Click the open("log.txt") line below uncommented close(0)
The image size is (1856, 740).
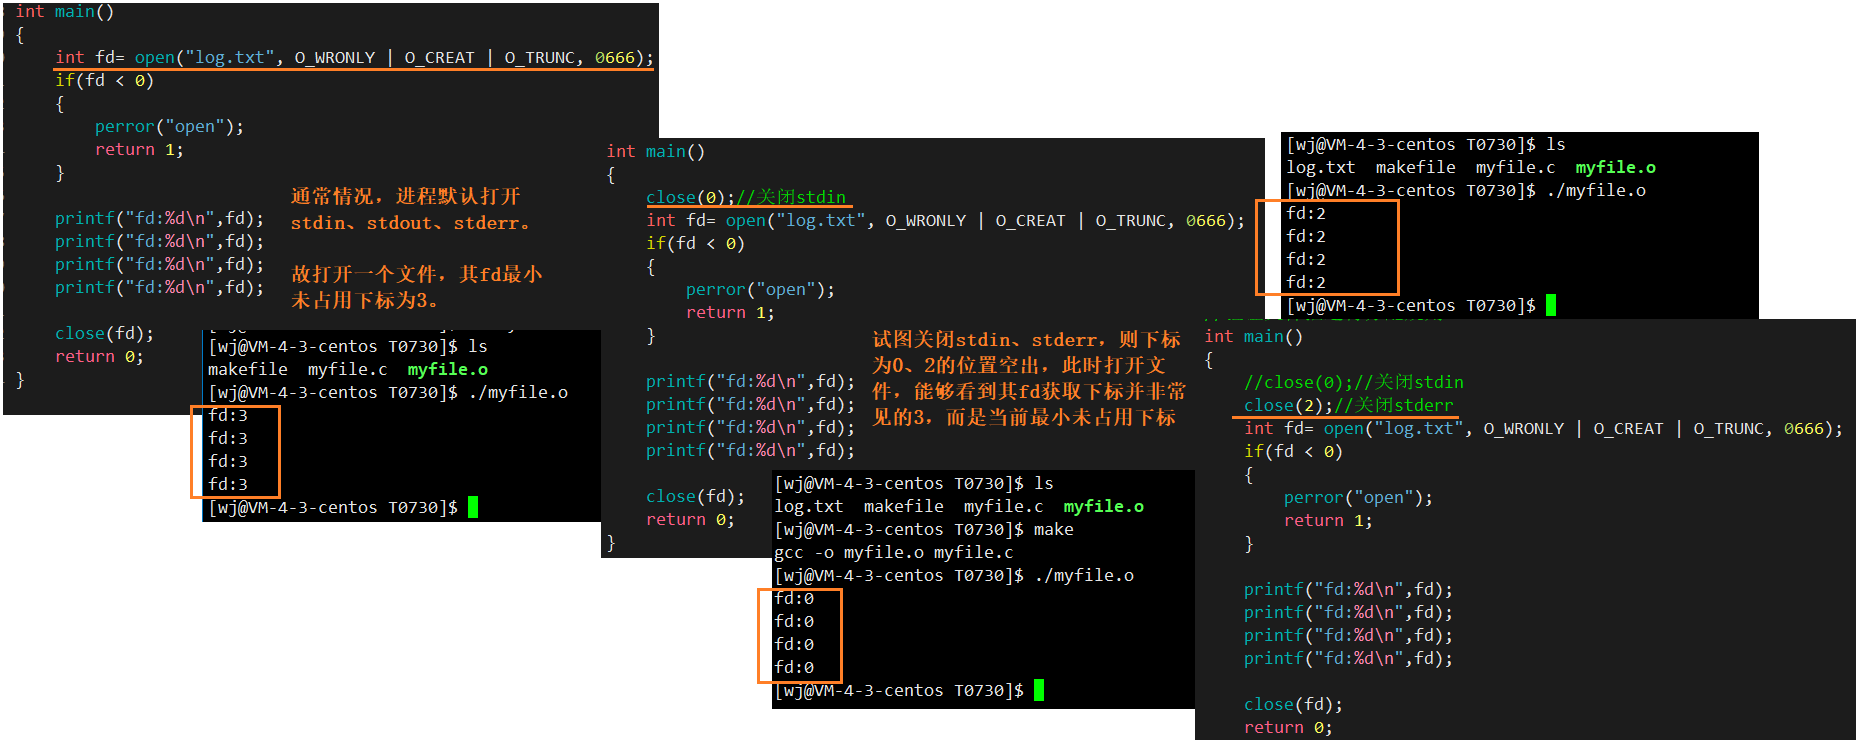[946, 220]
